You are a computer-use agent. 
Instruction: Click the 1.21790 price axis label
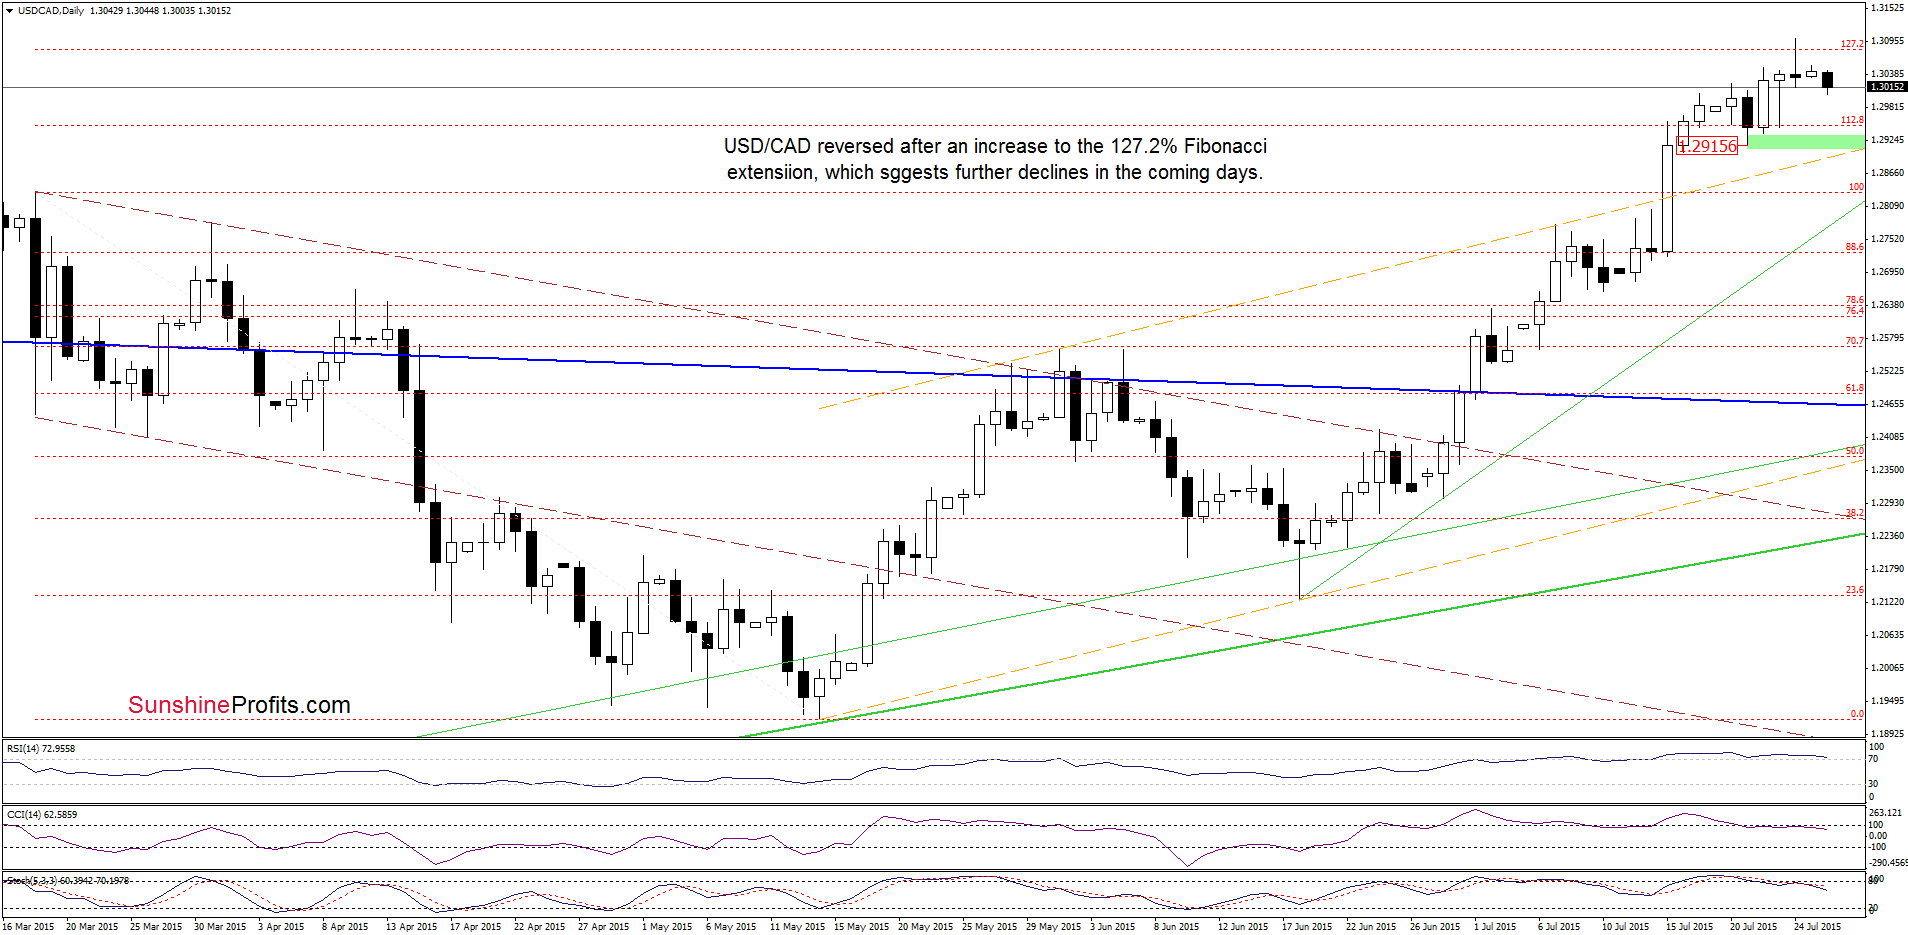pyautogui.click(x=1887, y=569)
